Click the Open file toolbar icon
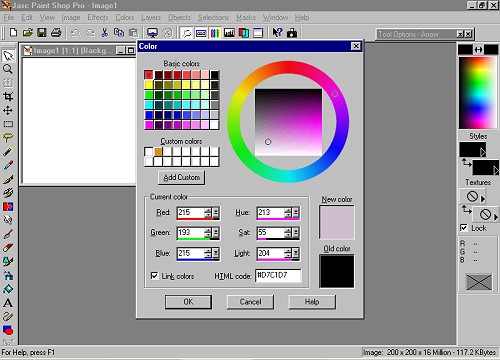The width and height of the screenshot is (500, 360). pos(27,33)
